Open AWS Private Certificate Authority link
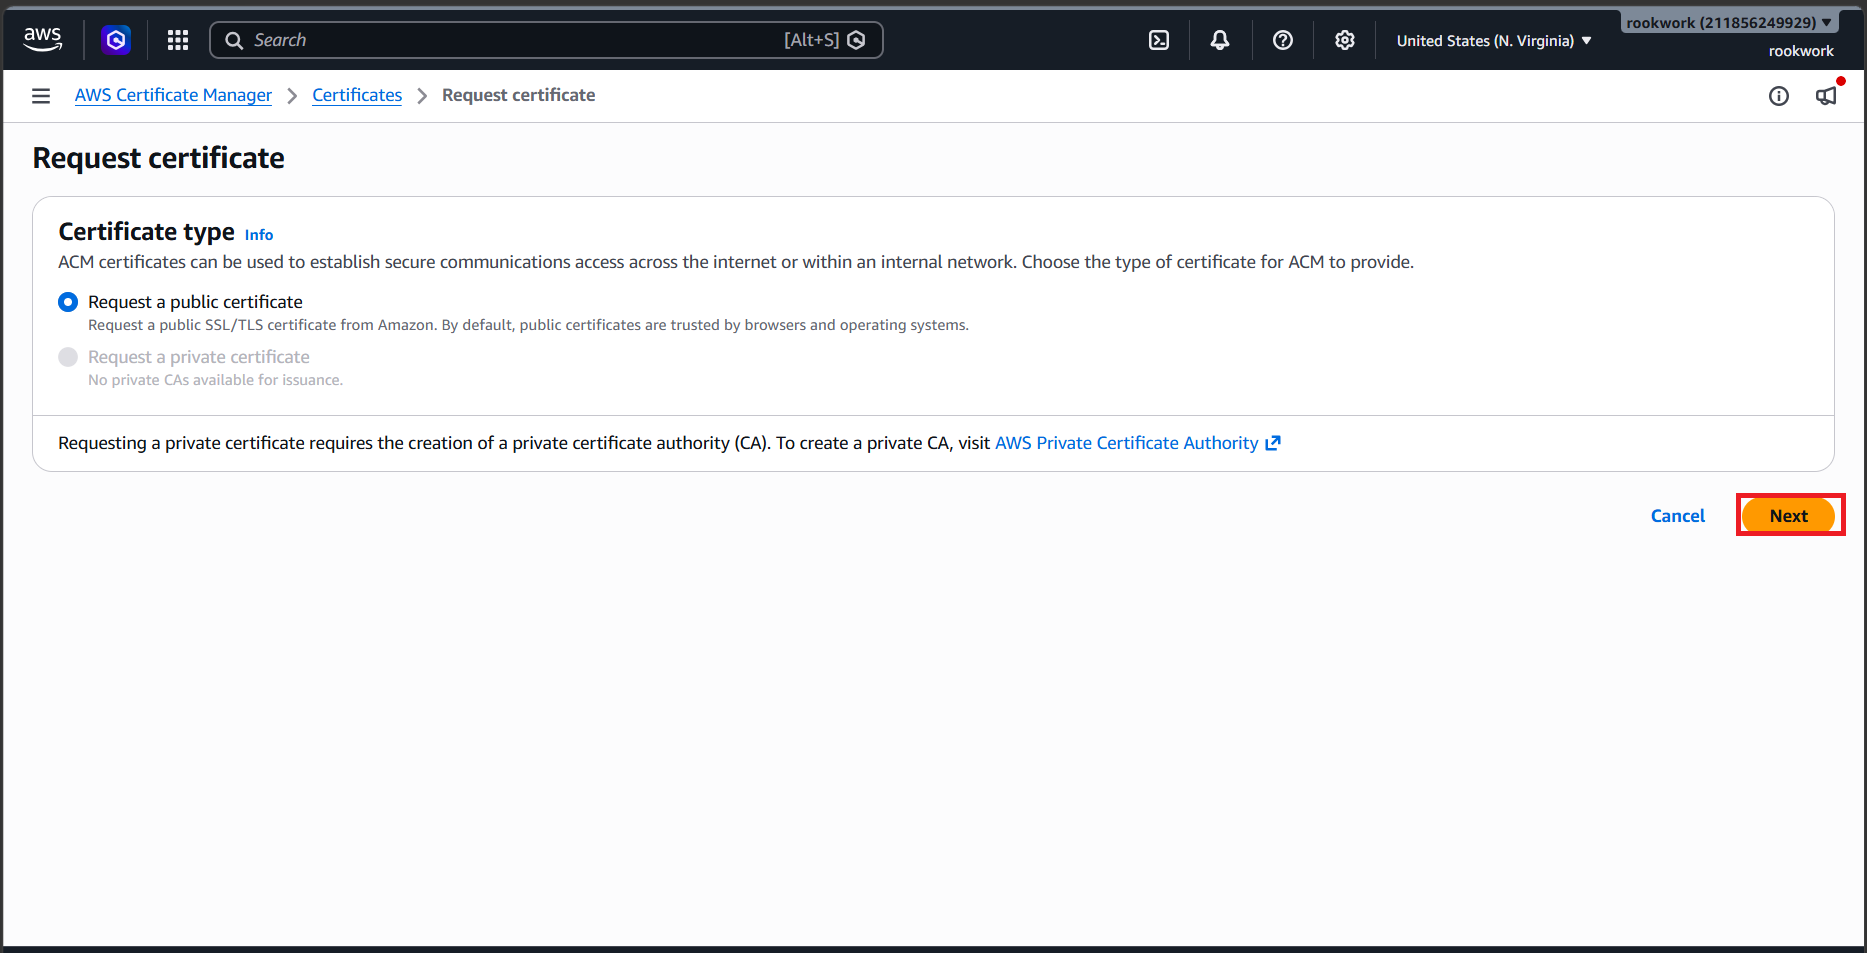The width and height of the screenshot is (1867, 953). 1127,443
